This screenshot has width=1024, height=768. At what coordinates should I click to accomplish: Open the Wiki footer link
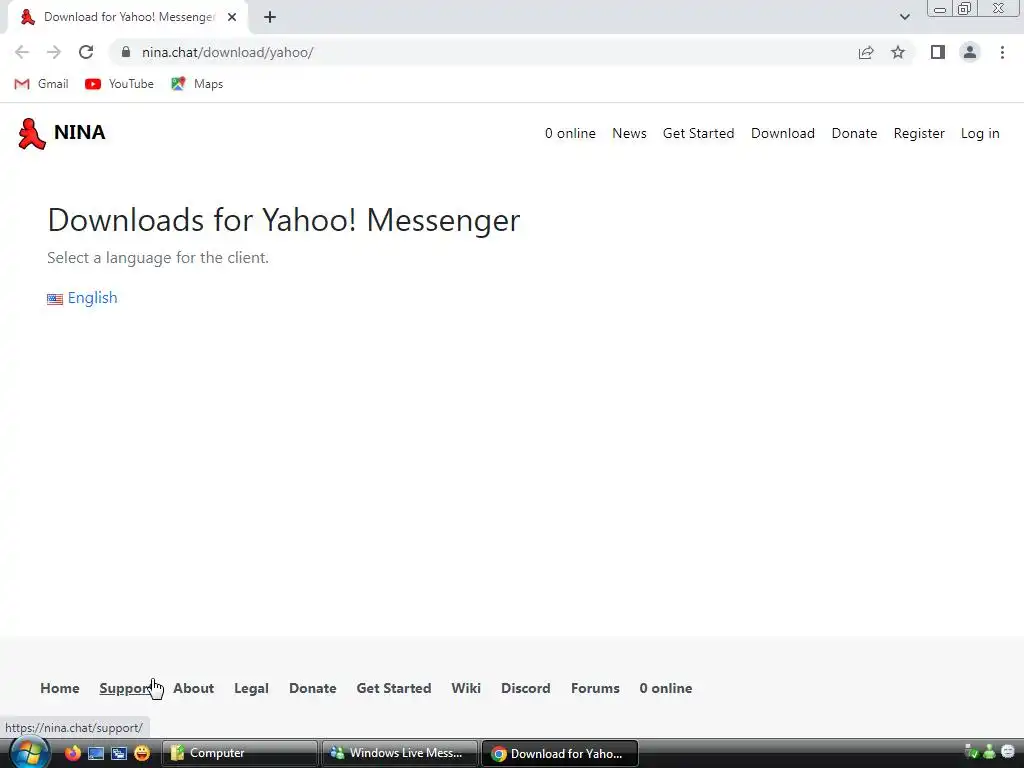466,688
